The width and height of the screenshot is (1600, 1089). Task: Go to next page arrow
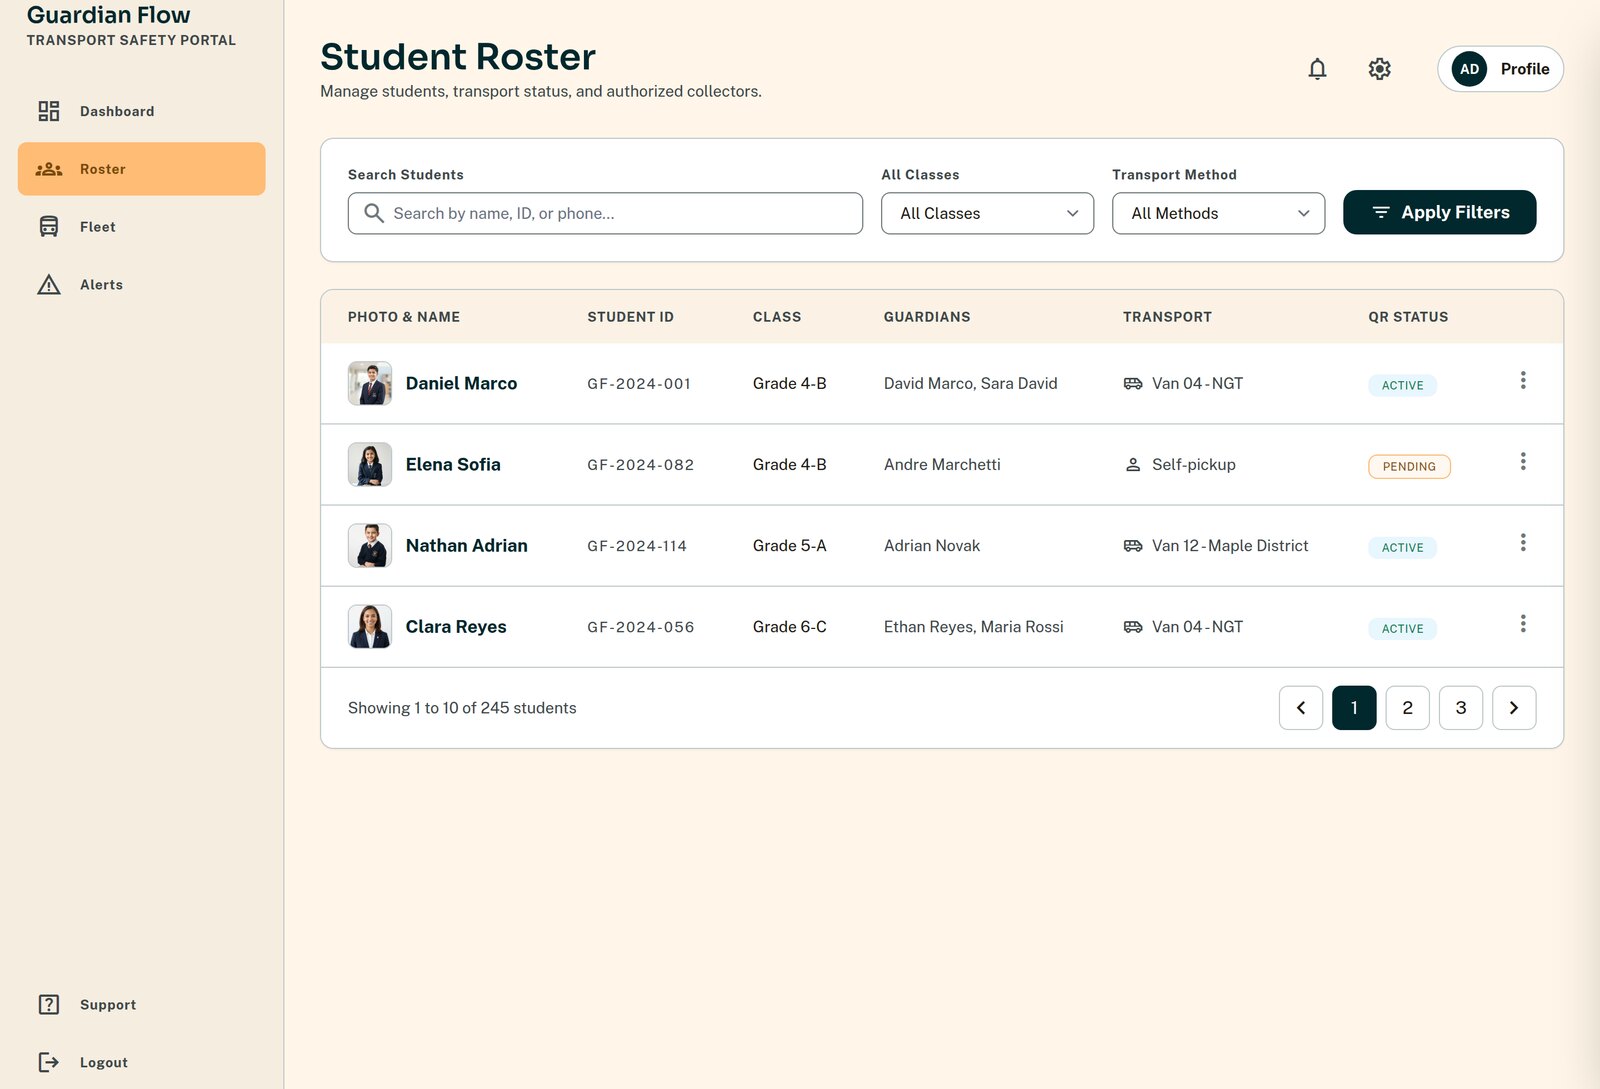(x=1514, y=708)
